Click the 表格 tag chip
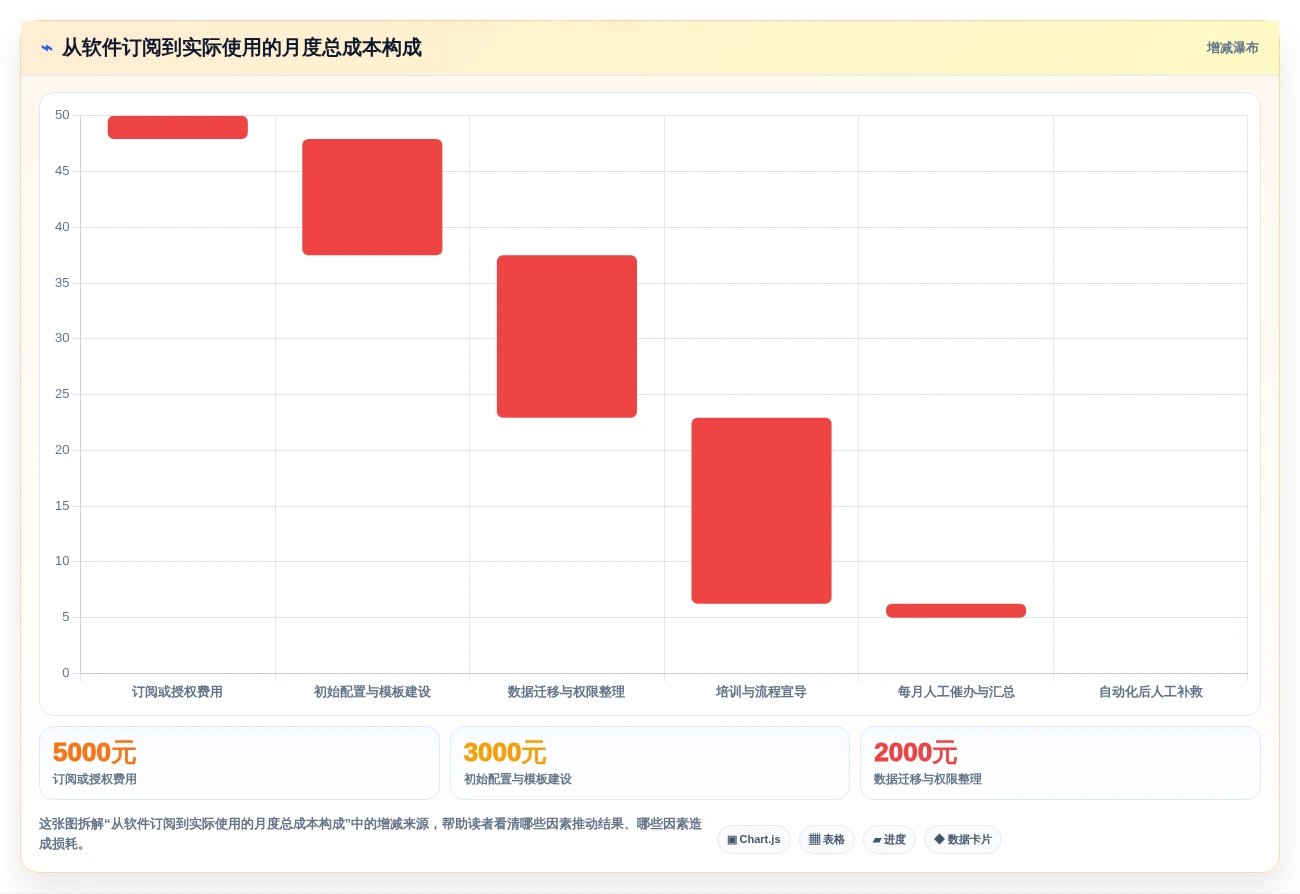The height and width of the screenshot is (894, 1300). coord(827,840)
